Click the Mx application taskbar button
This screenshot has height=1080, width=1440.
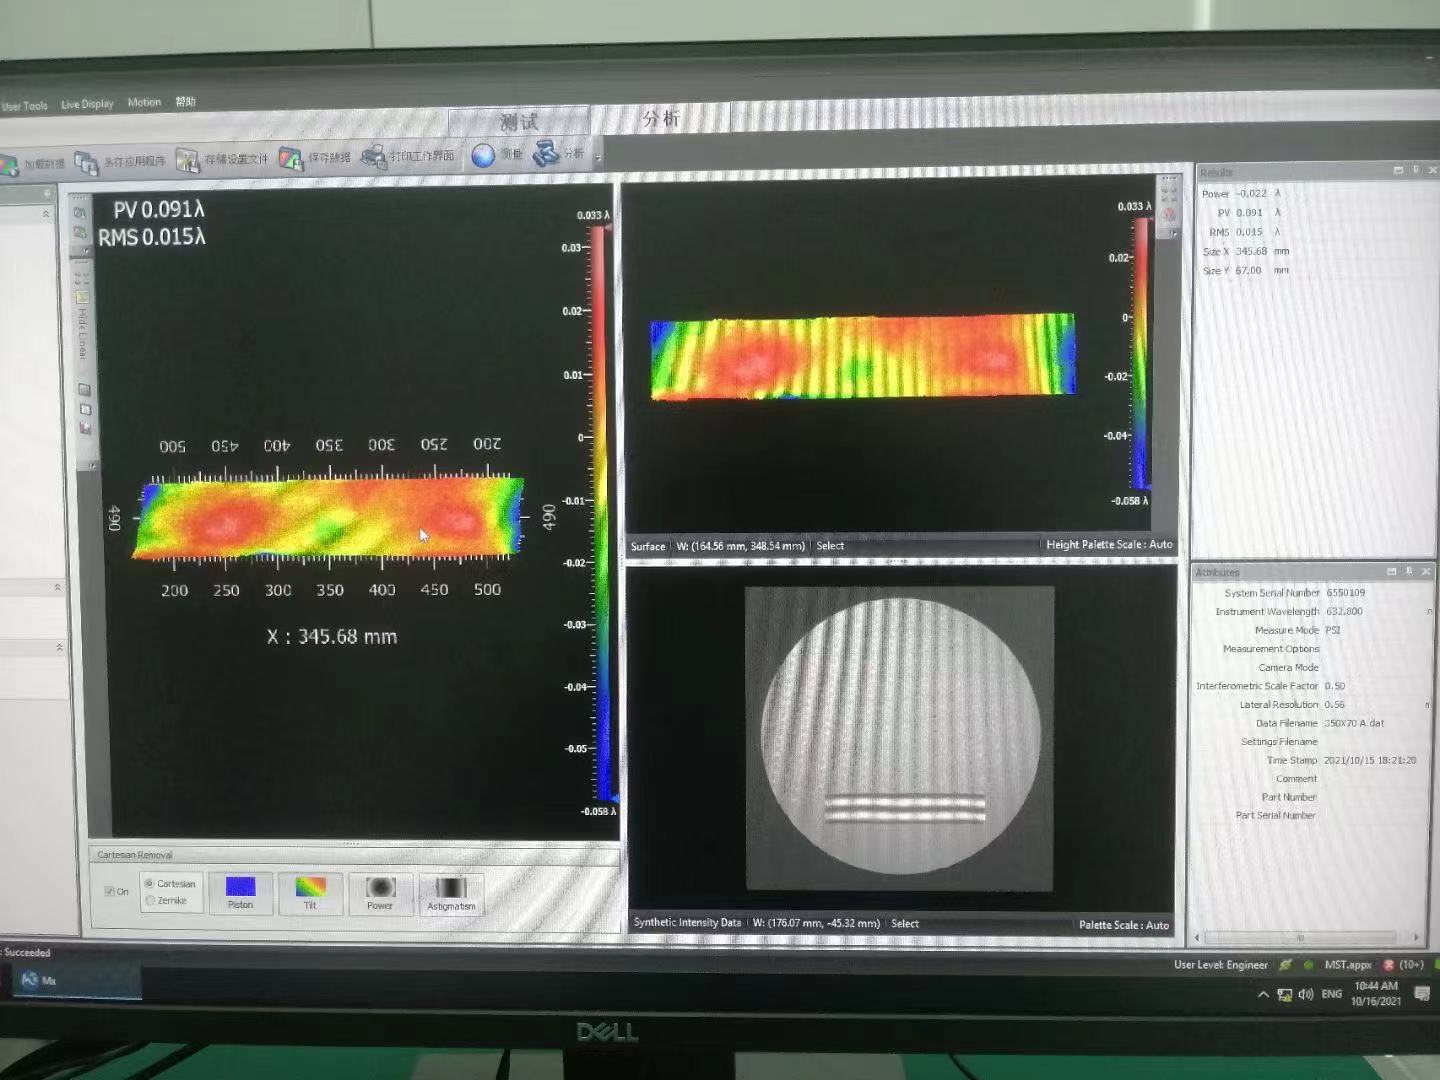click(x=78, y=981)
